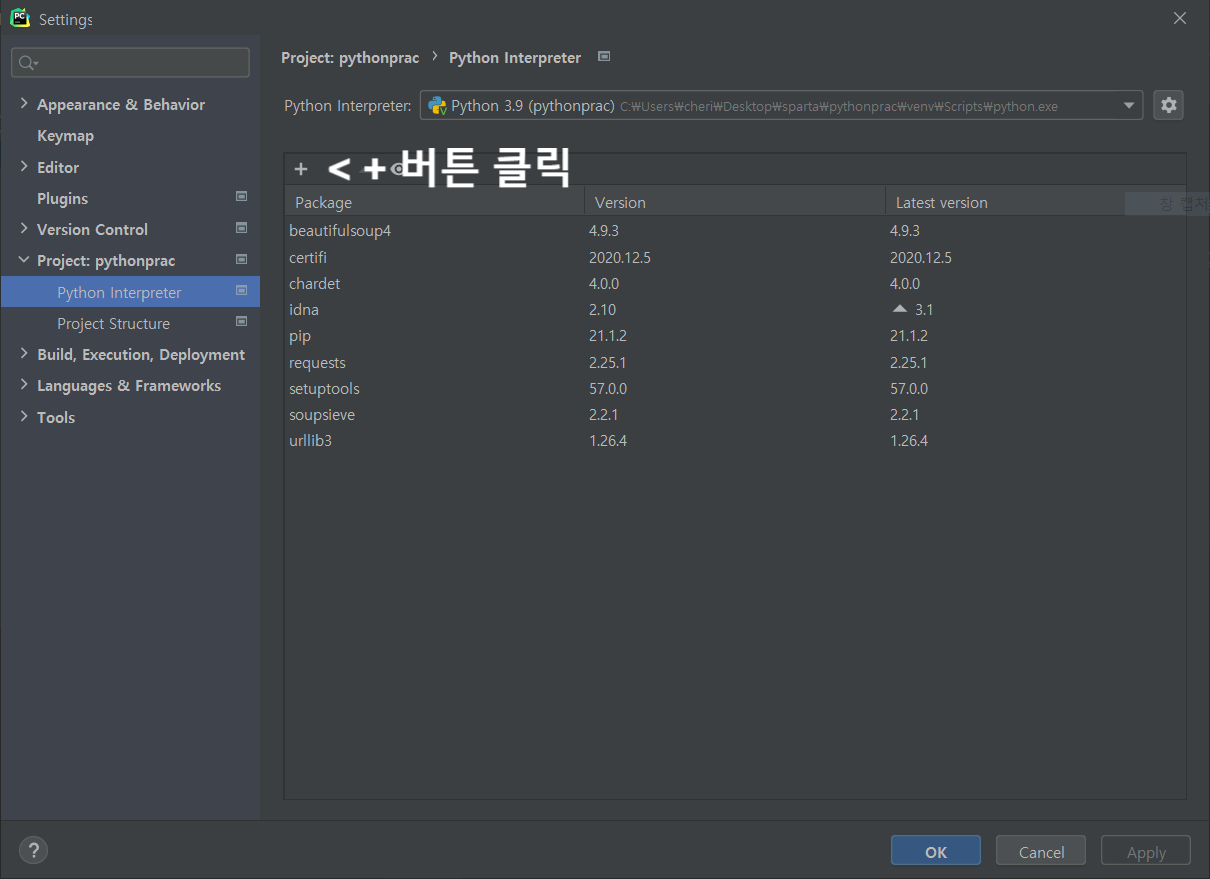The height and width of the screenshot is (879, 1210).
Task: Select the pip package row
Action: [x=735, y=335]
